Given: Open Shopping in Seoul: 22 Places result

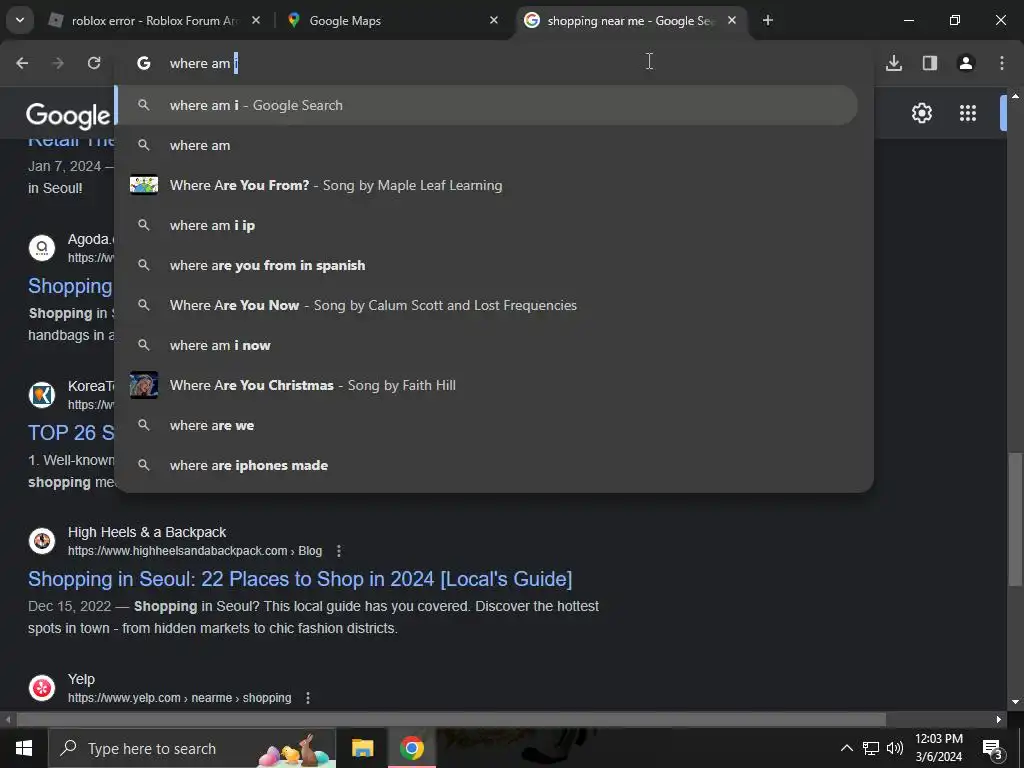Looking at the screenshot, I should 300,579.
